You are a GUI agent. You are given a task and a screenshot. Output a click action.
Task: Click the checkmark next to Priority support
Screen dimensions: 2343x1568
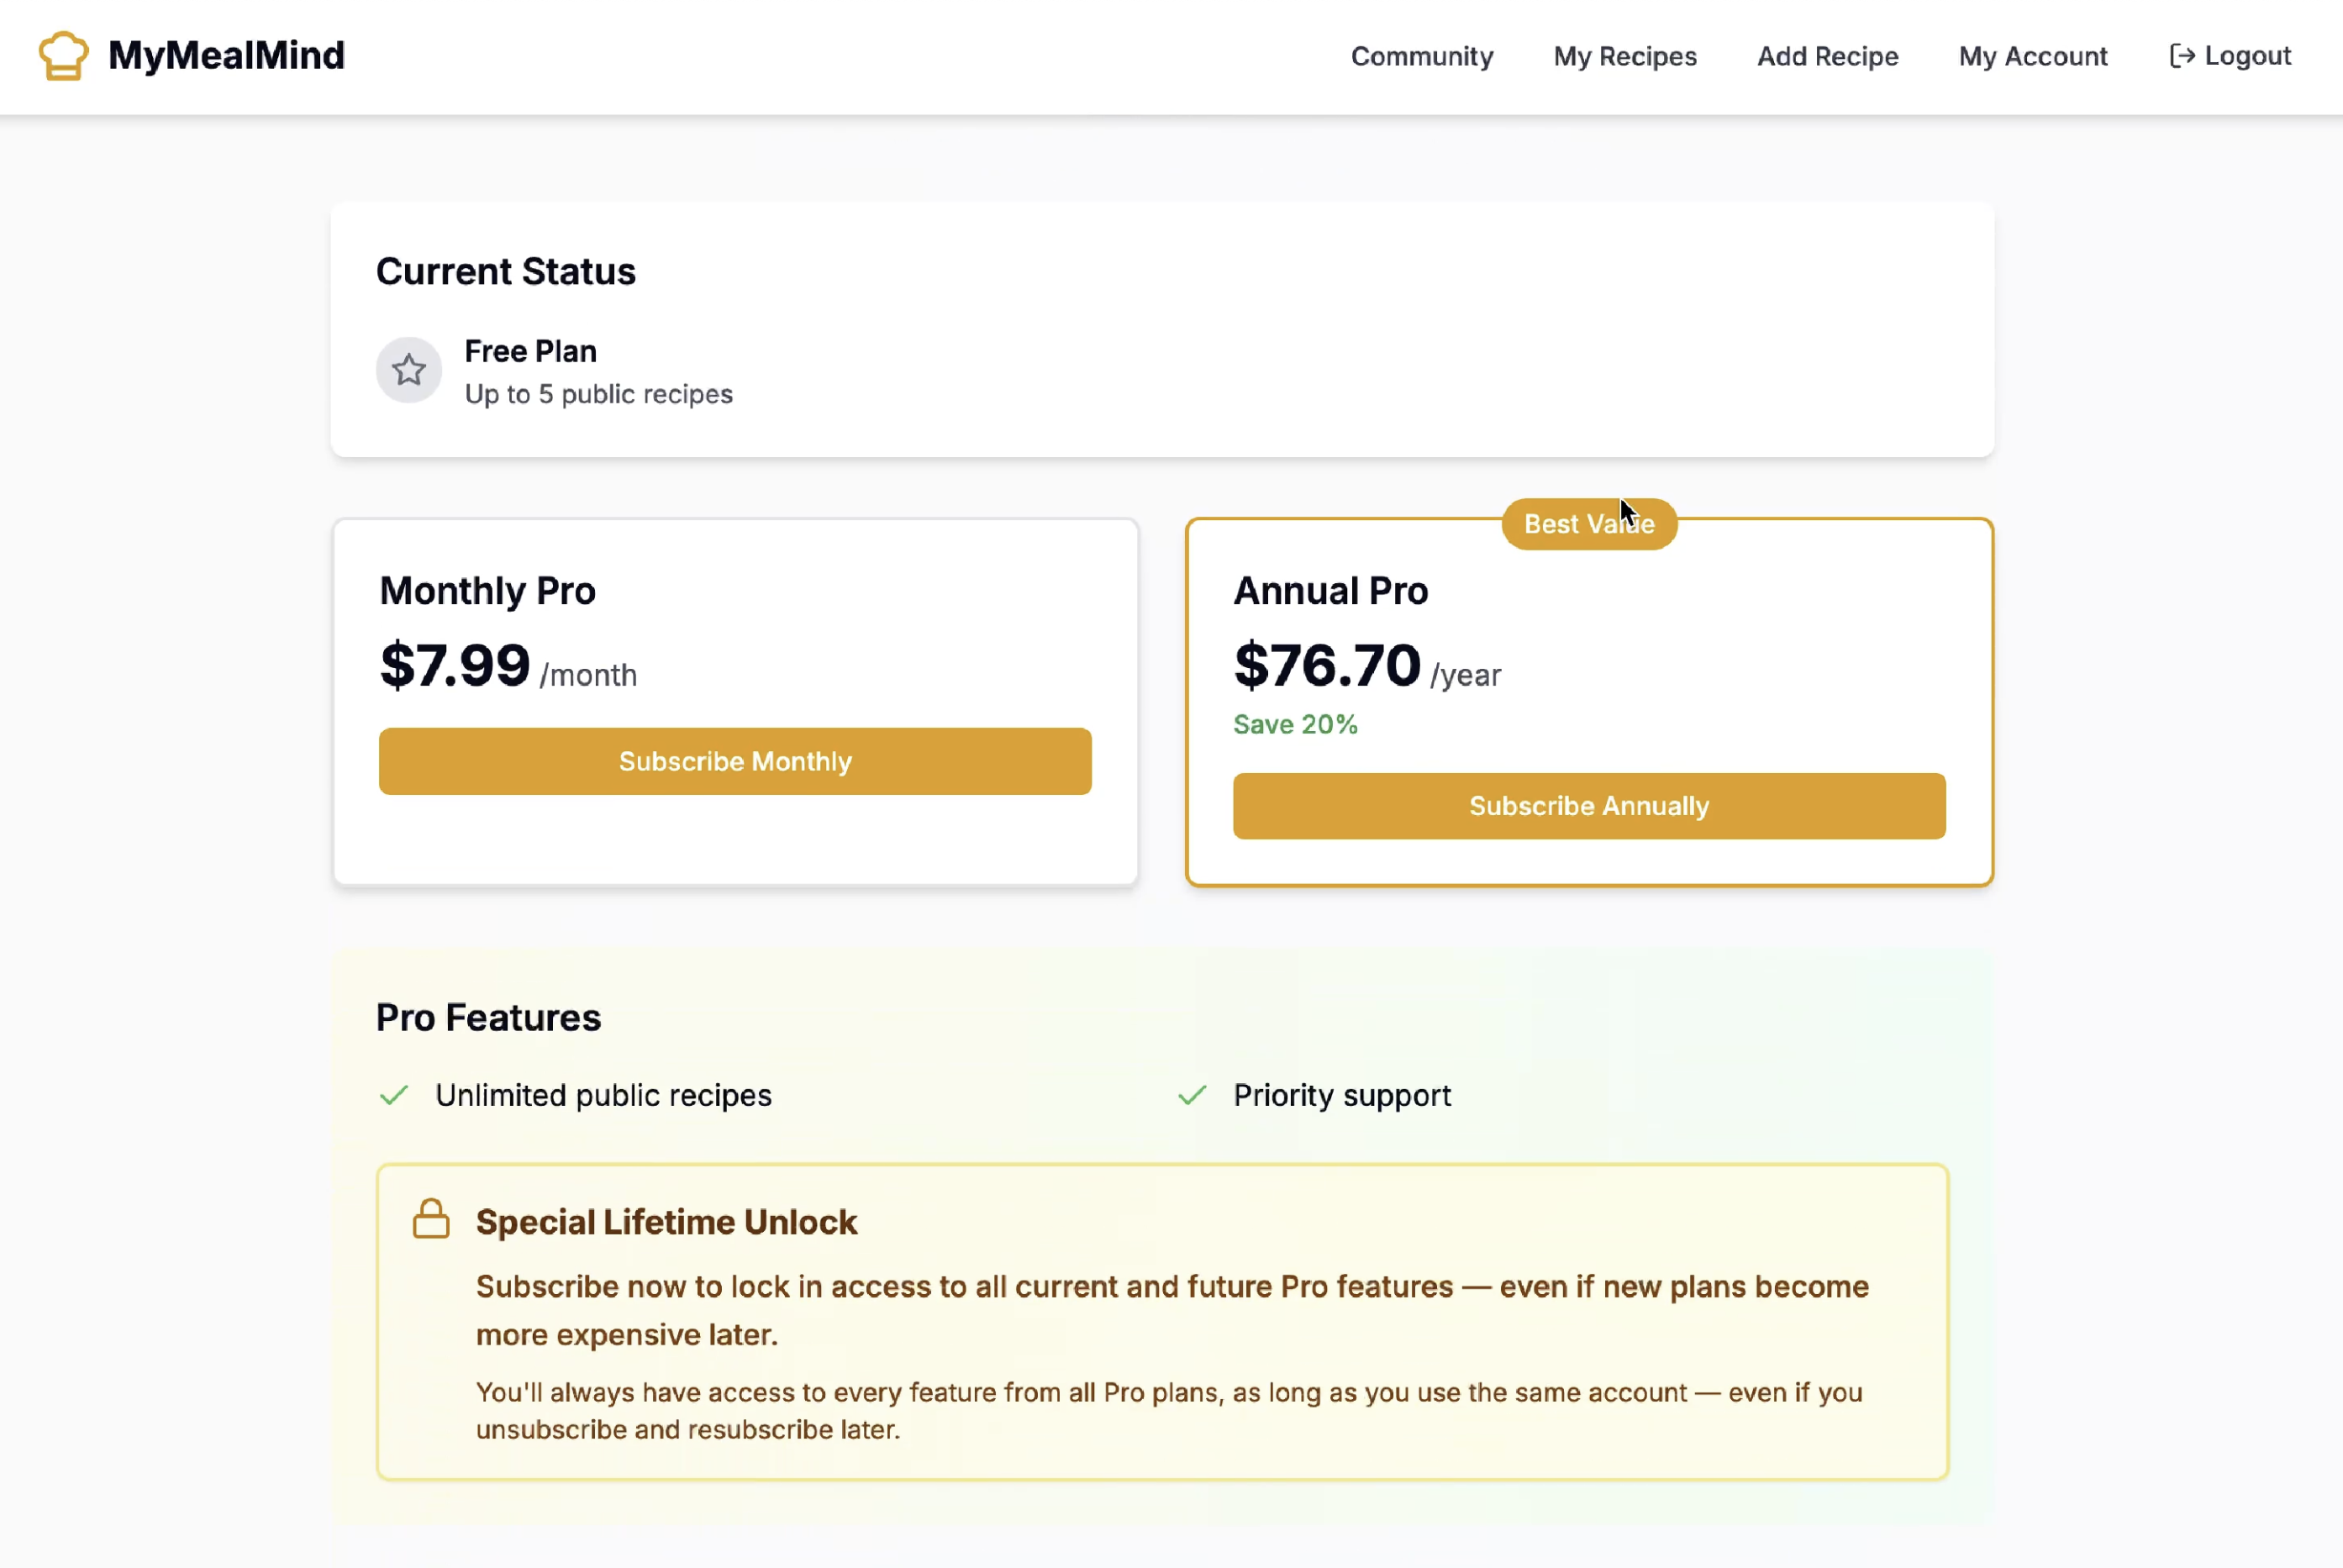click(x=1192, y=1095)
